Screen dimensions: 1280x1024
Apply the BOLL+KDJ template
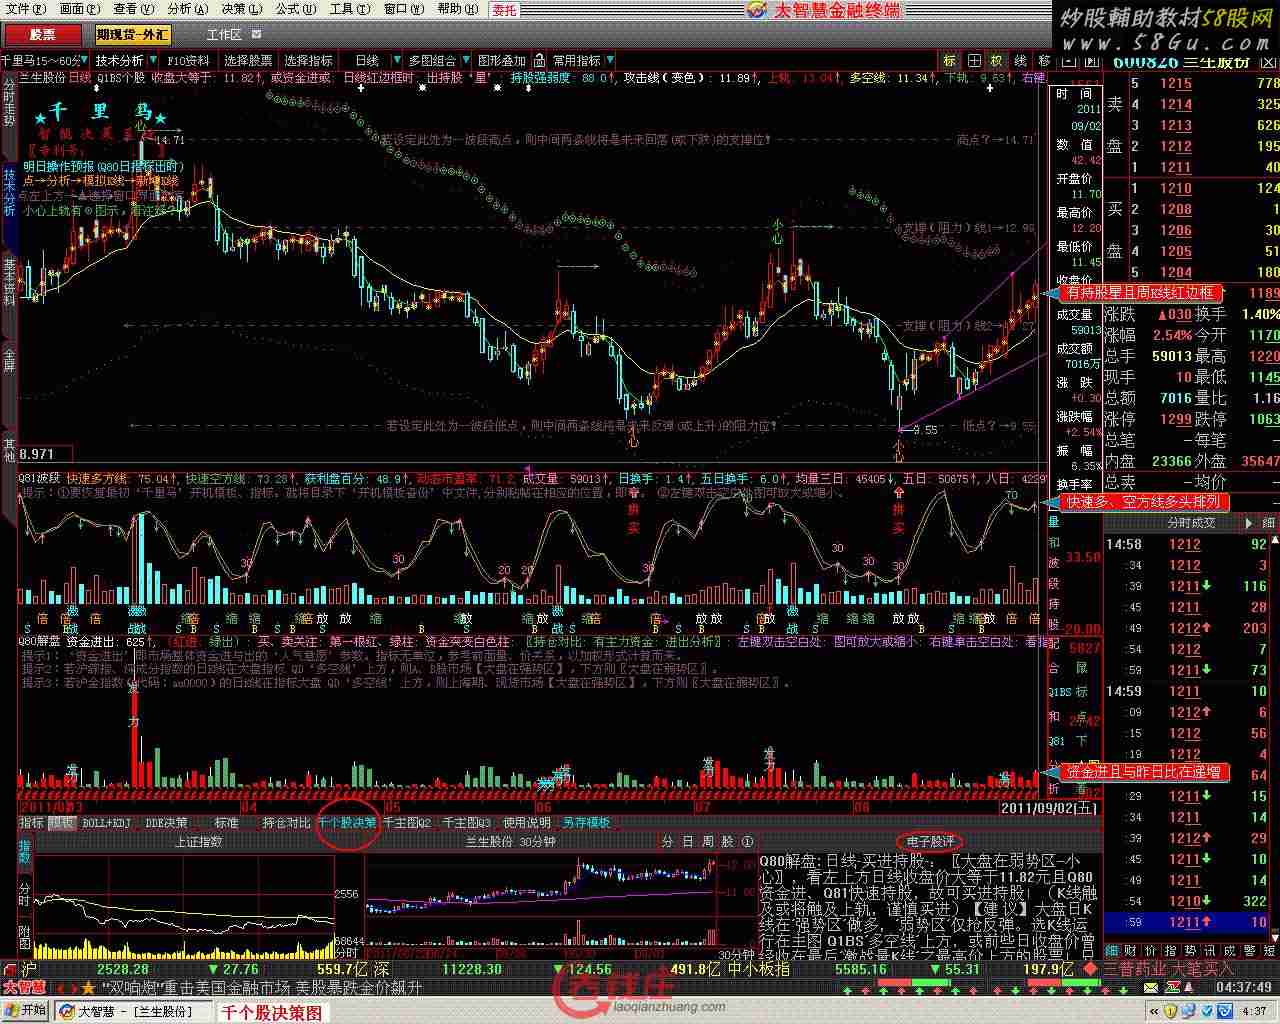pos(106,823)
